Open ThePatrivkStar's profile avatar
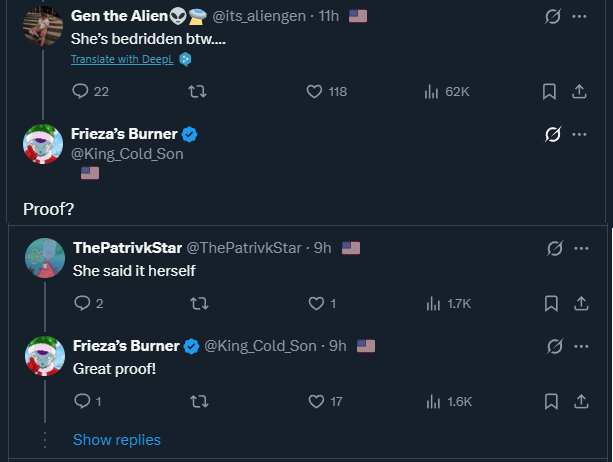The height and width of the screenshot is (462, 613). point(45,259)
